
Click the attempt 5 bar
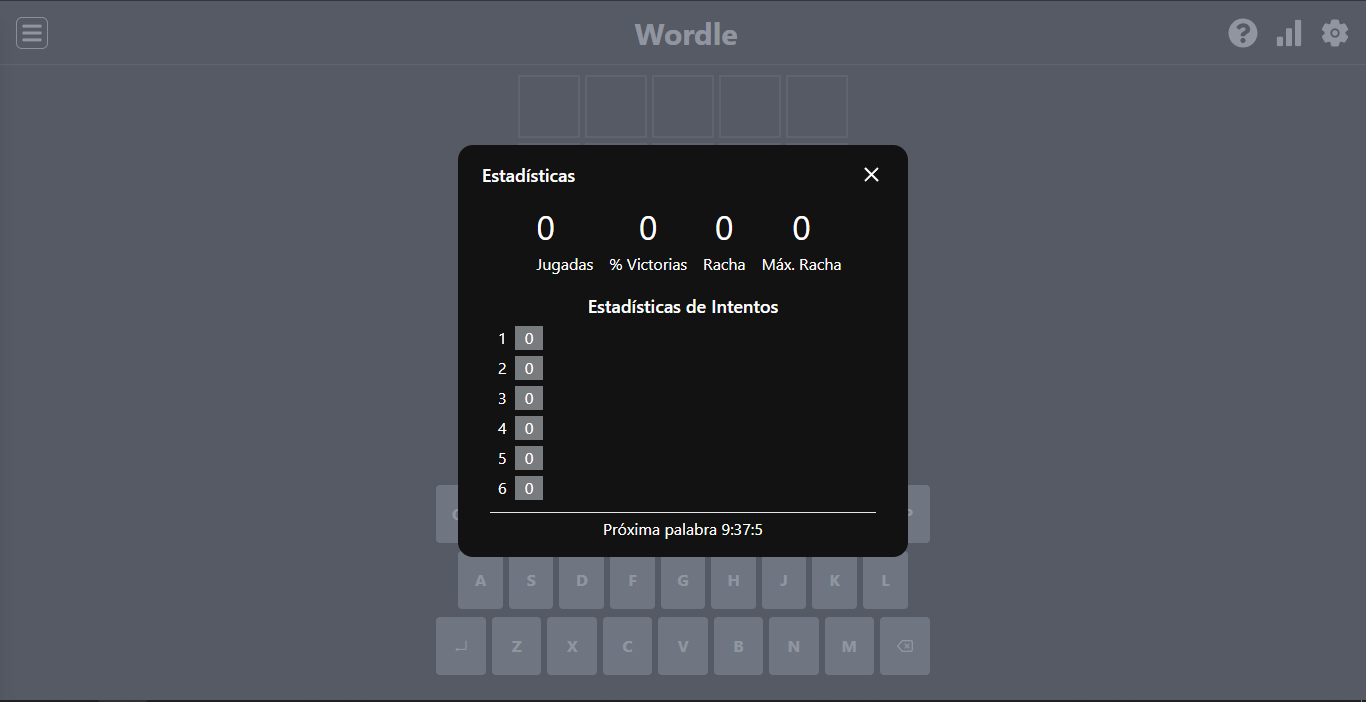[529, 458]
